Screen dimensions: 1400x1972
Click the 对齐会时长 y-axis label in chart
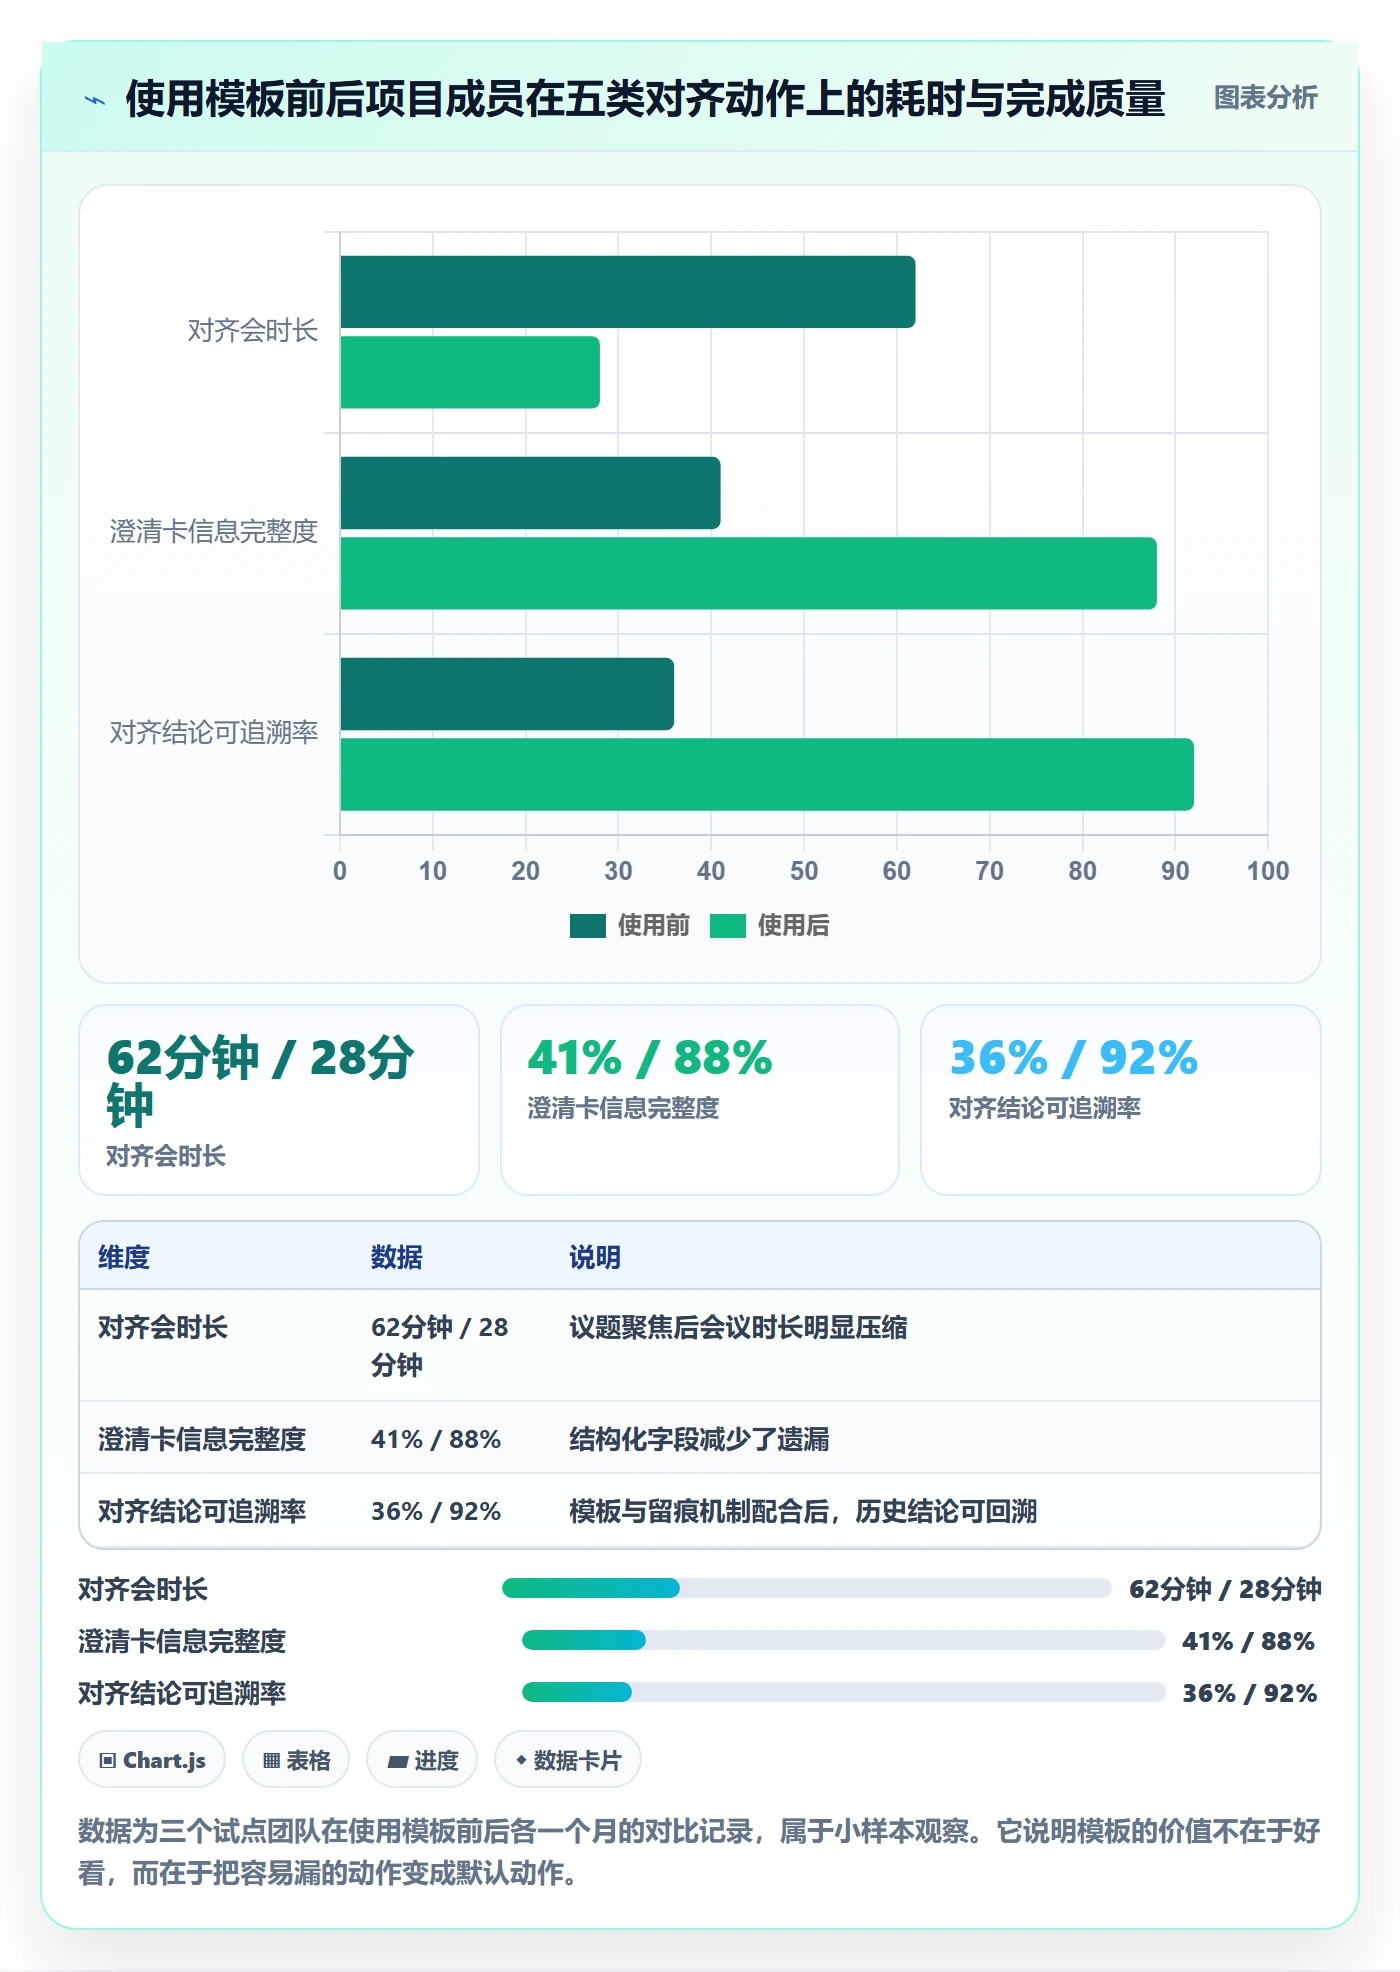click(253, 331)
